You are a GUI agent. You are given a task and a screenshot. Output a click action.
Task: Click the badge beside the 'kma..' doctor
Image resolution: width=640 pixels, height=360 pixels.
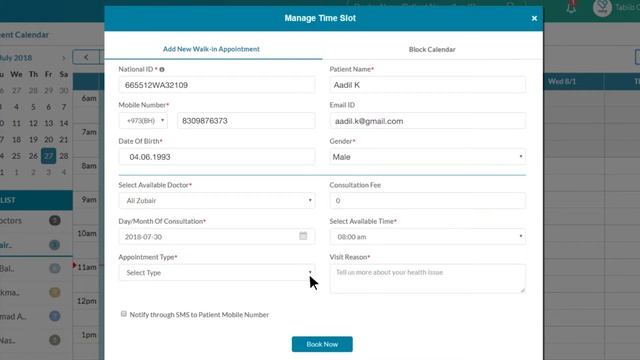tap(55, 292)
